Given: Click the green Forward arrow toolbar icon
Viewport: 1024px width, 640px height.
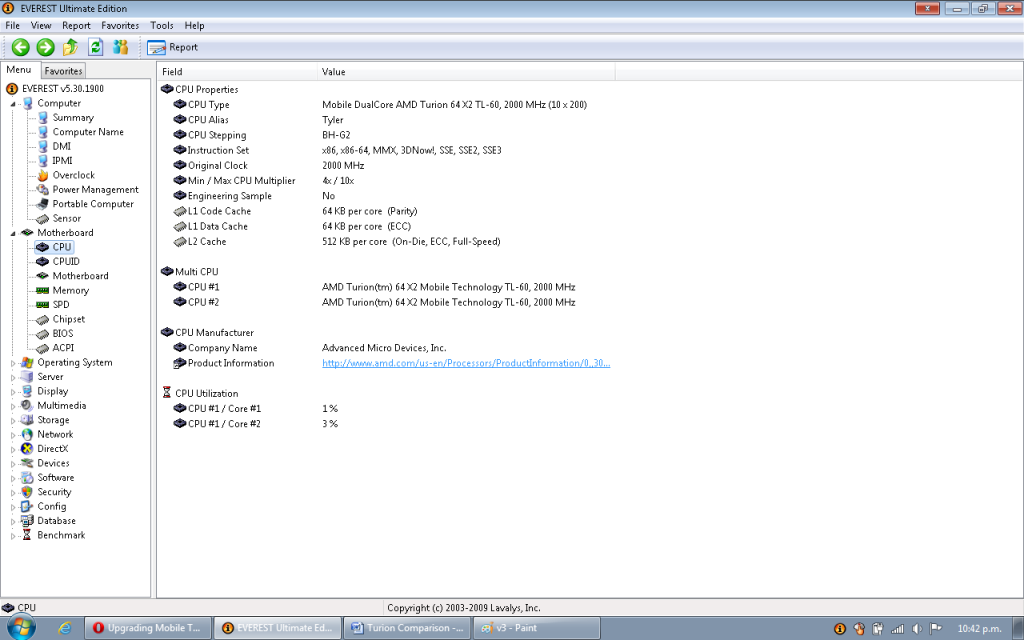Looking at the screenshot, I should tap(46, 47).
